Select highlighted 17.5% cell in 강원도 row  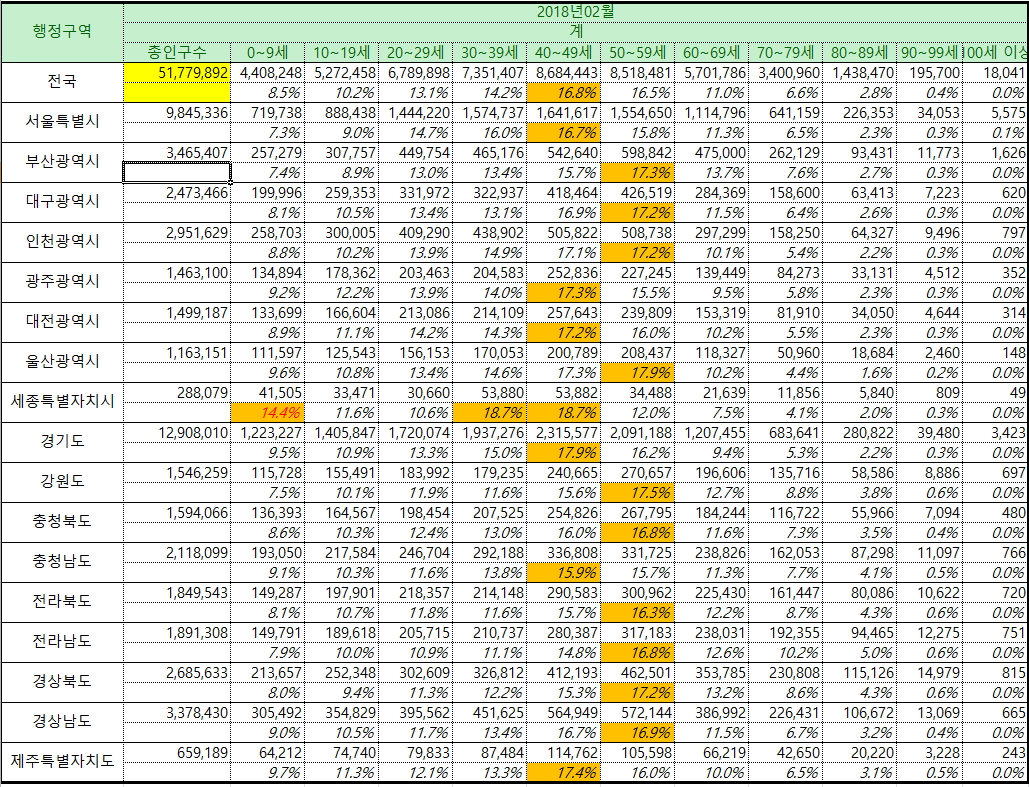pos(637,493)
